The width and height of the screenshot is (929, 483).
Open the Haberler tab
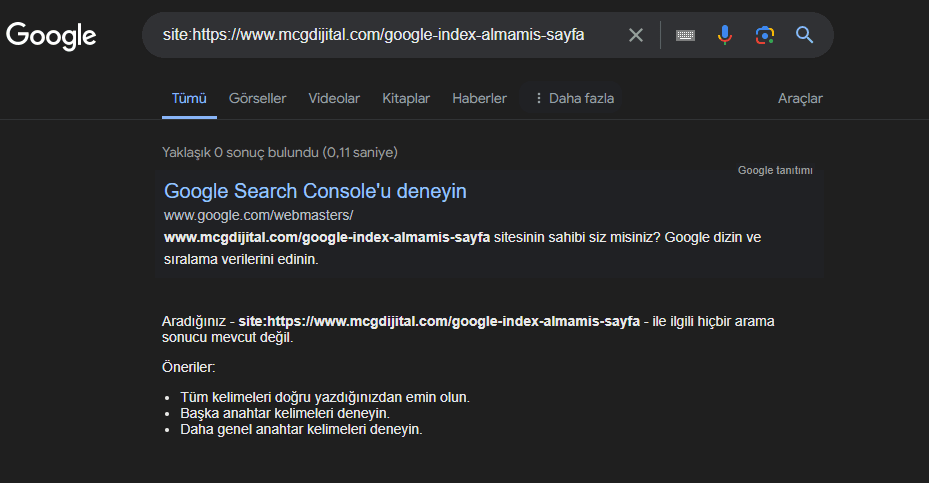pos(479,98)
